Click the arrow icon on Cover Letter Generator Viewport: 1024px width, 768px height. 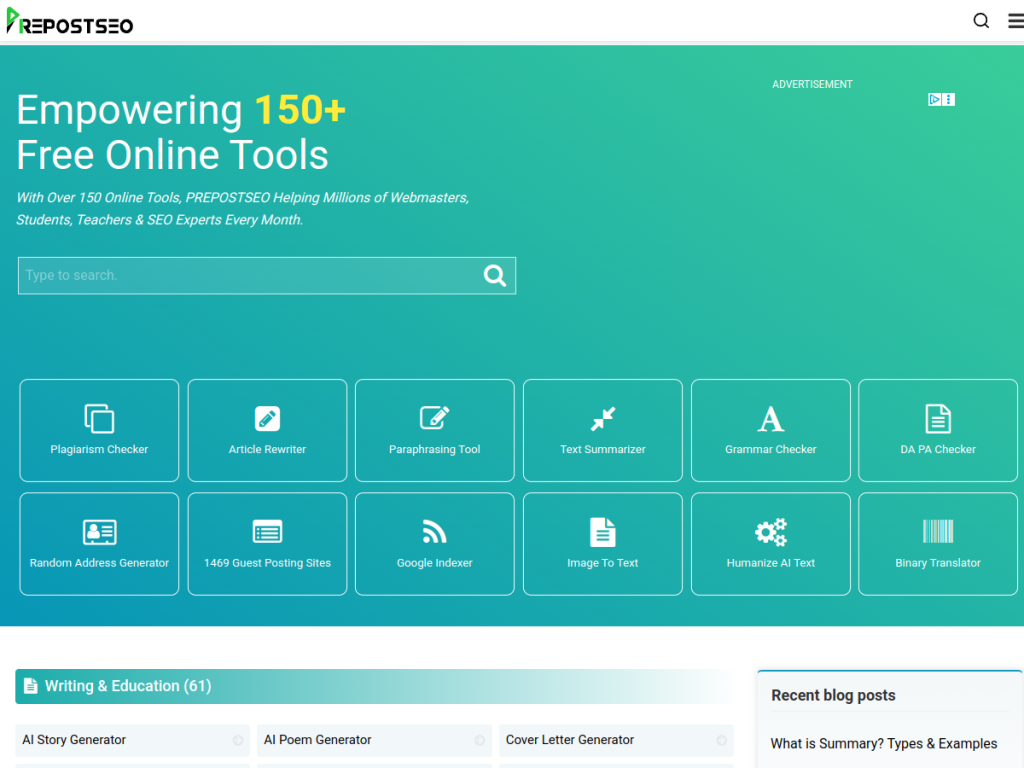coord(722,740)
